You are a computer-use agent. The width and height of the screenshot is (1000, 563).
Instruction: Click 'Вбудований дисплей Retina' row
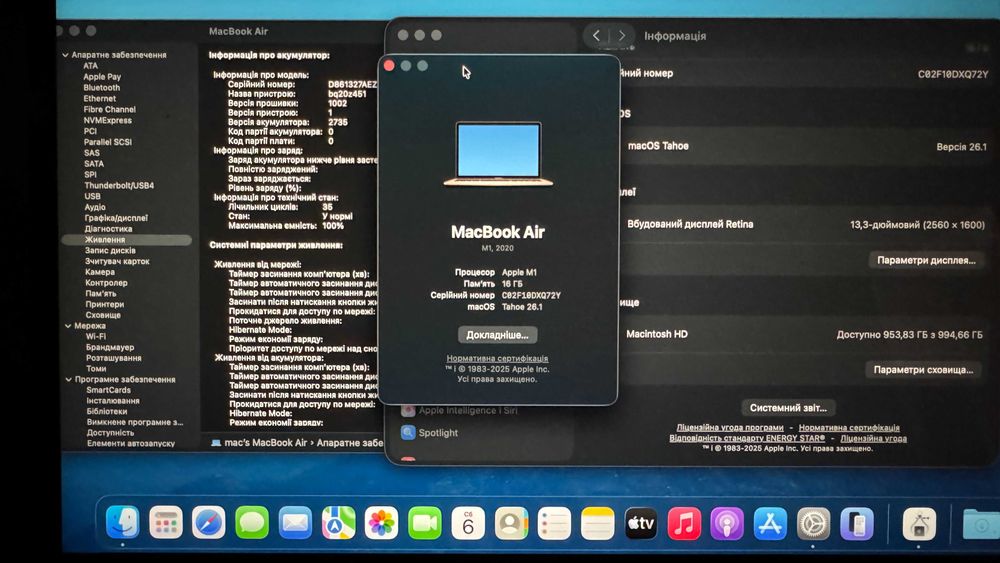click(x=805, y=224)
